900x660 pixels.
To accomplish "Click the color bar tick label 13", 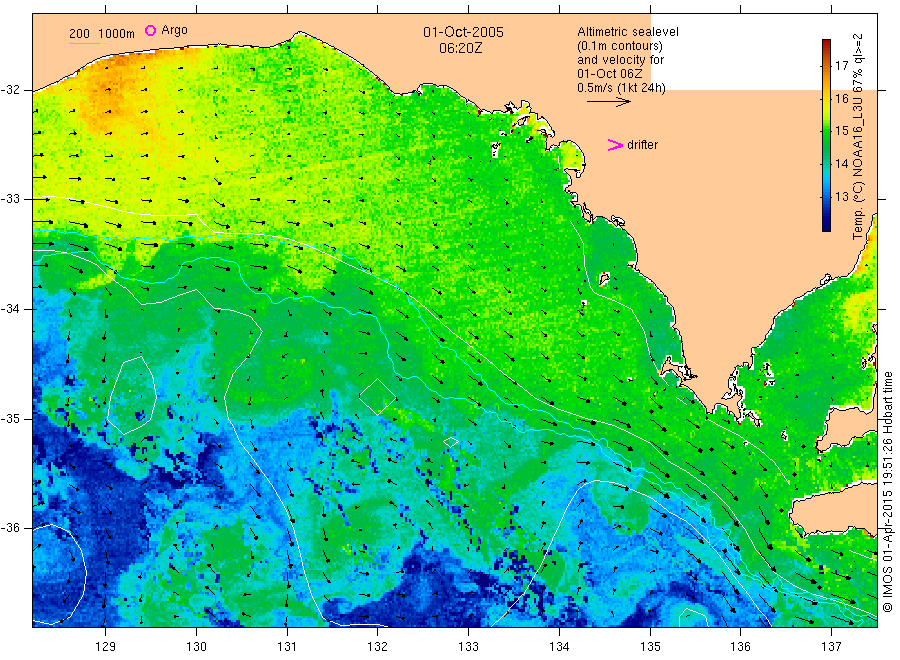I will pos(841,197).
